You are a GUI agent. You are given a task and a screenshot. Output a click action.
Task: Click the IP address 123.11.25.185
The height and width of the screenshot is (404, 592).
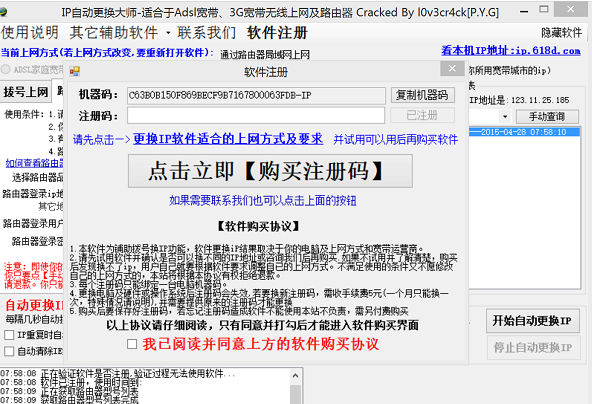[540, 100]
